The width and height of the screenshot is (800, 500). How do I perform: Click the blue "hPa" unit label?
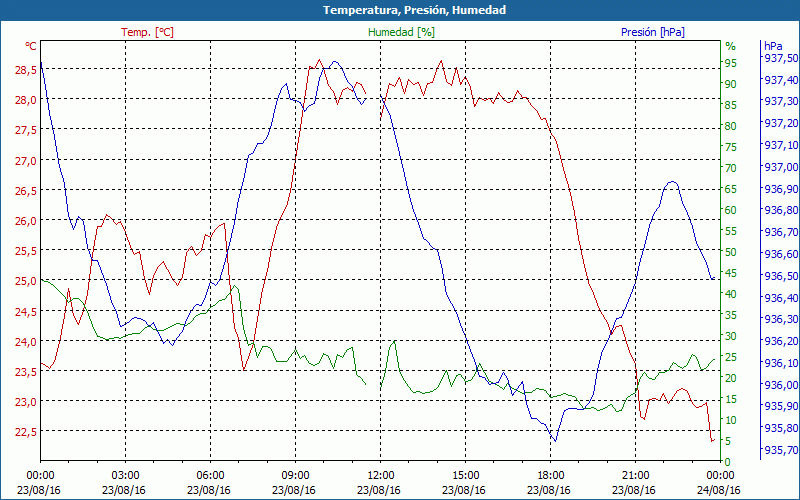click(772, 46)
